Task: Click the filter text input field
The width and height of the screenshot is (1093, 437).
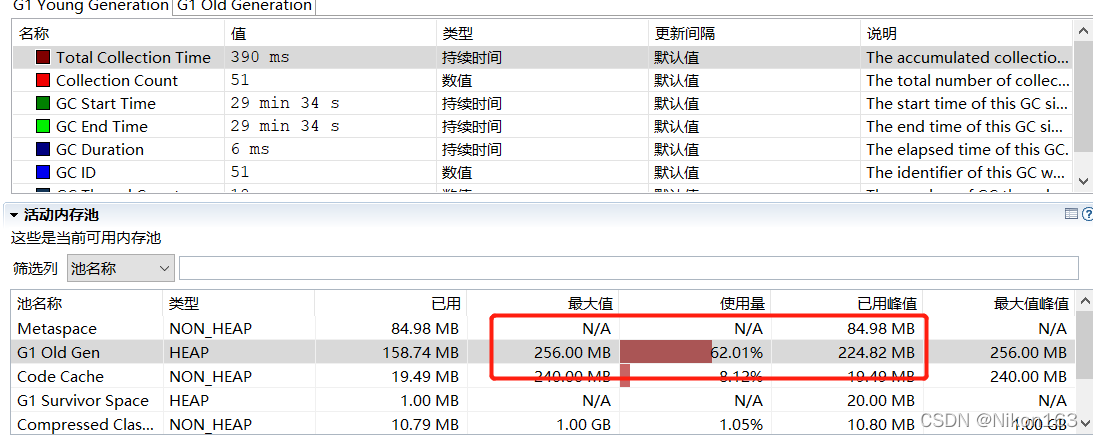Action: 629,268
